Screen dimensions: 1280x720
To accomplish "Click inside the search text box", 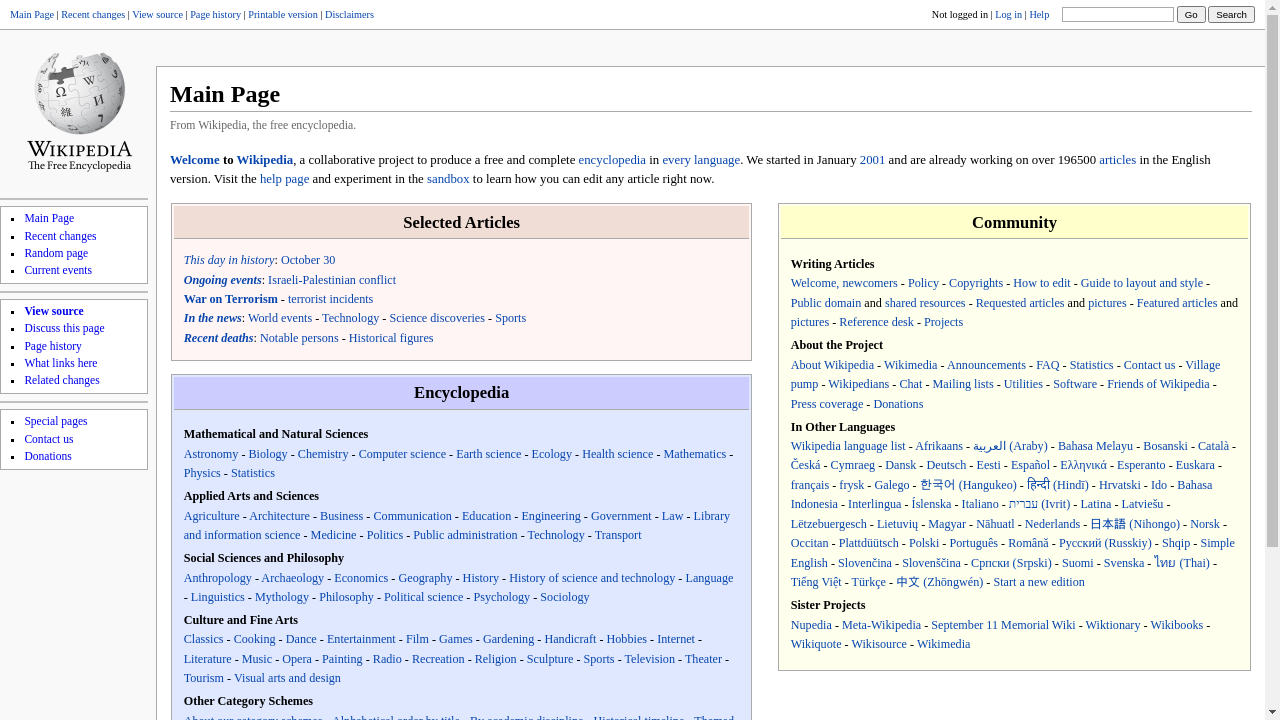I will [1117, 14].
